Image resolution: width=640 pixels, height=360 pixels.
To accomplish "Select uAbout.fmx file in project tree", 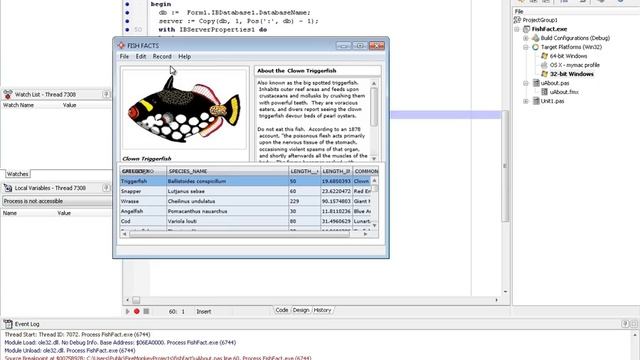I will (x=564, y=92).
